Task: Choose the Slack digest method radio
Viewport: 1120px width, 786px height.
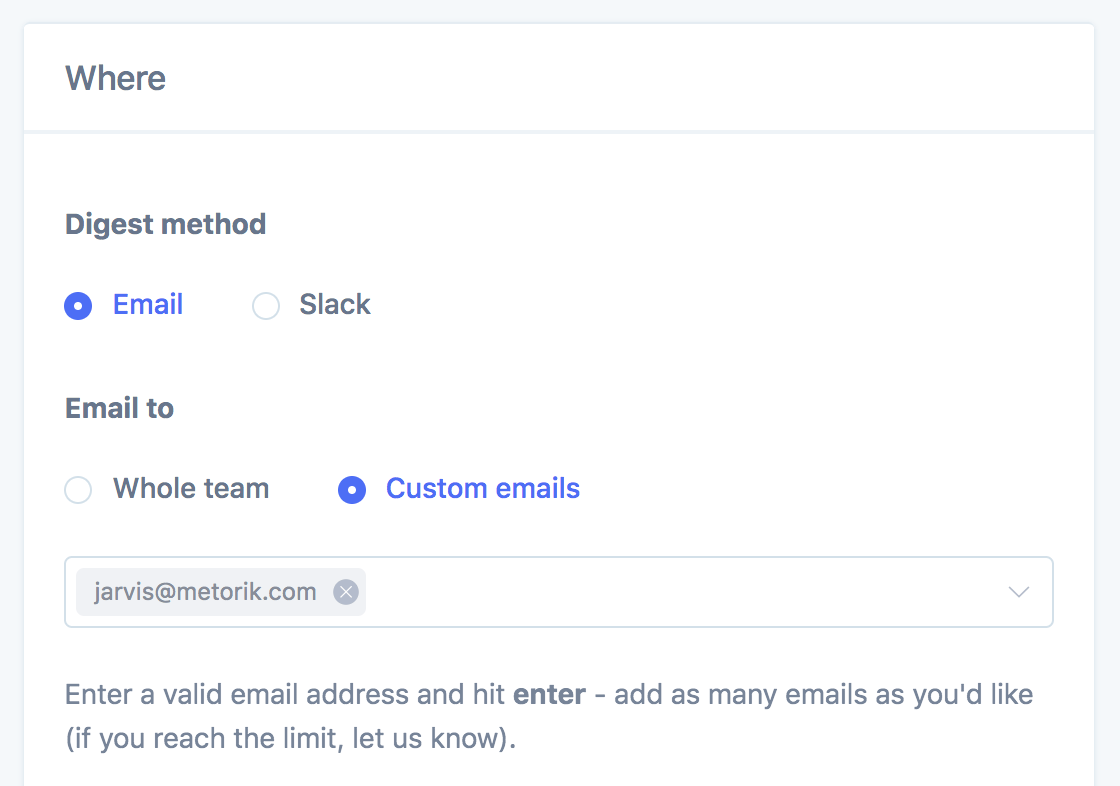Action: [x=266, y=305]
